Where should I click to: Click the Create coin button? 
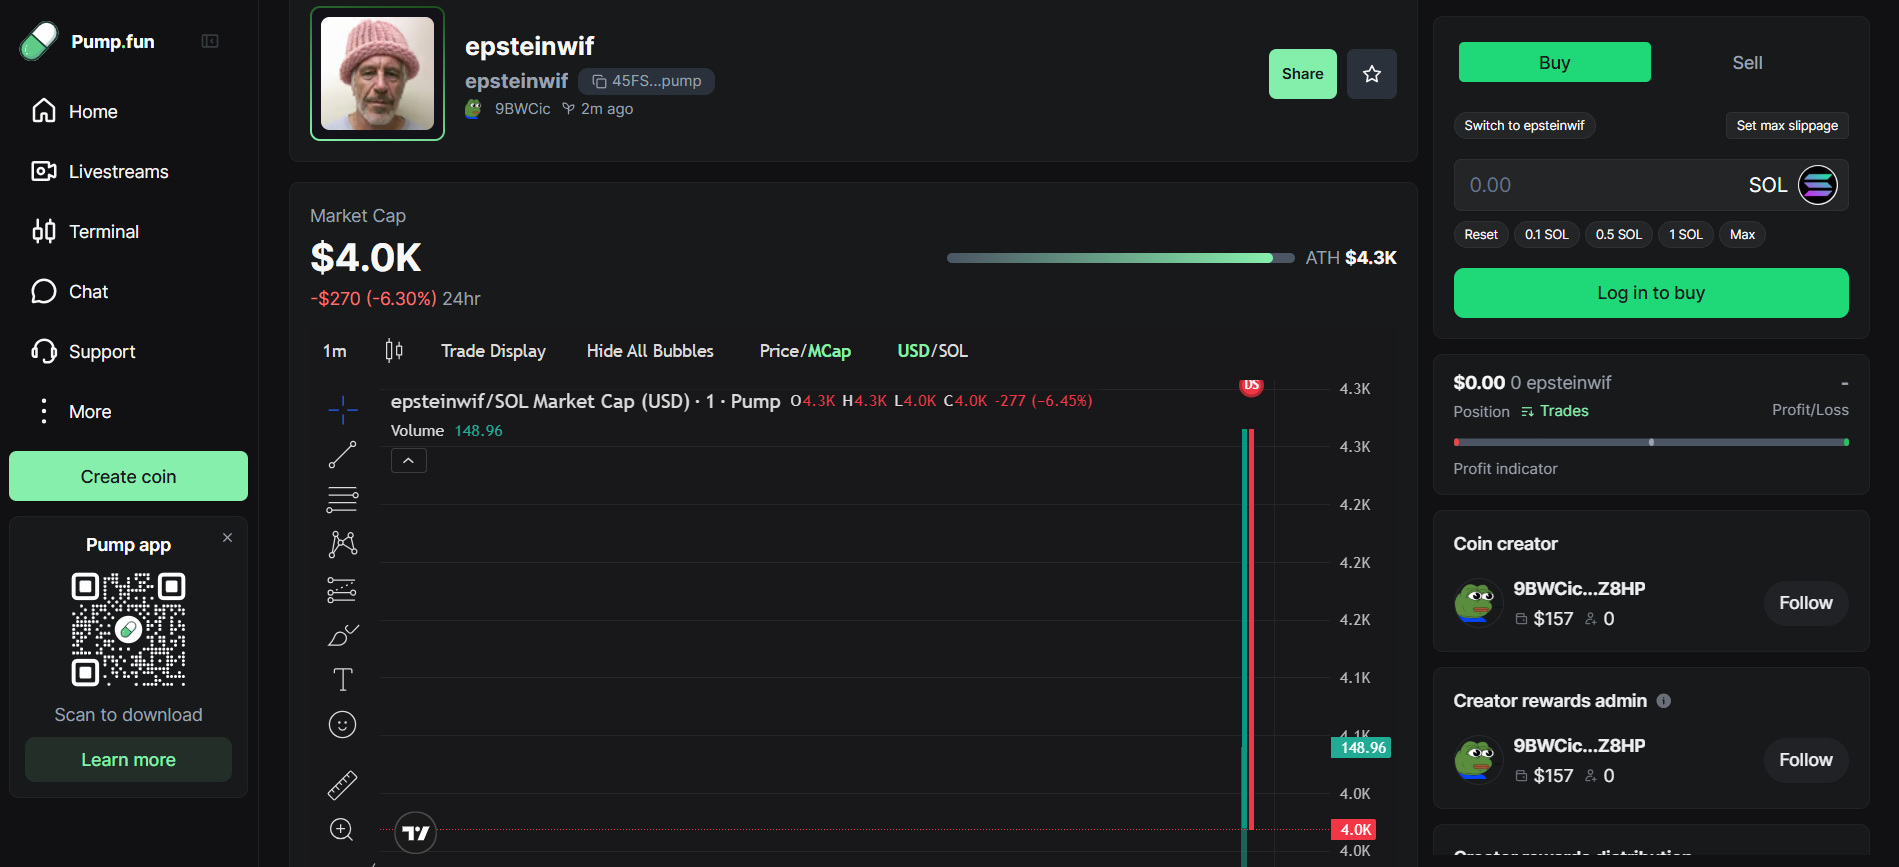pos(129,476)
